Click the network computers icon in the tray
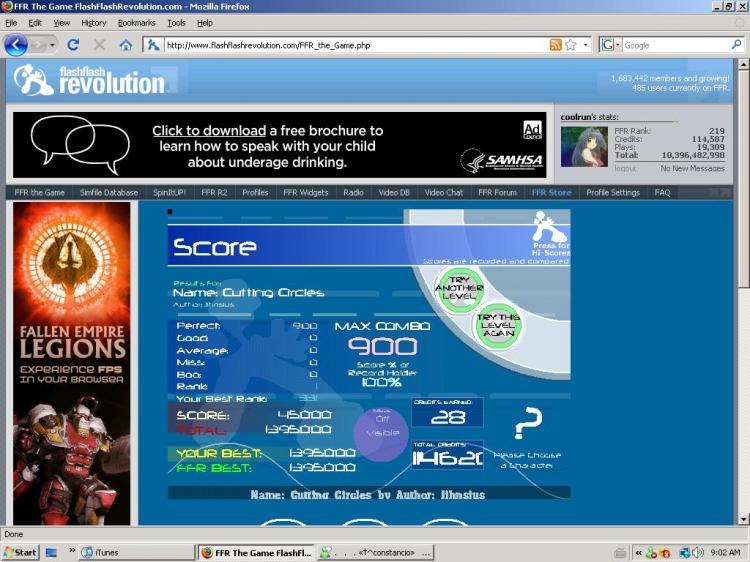Screen dimensions: 750x562 [x=685, y=552]
